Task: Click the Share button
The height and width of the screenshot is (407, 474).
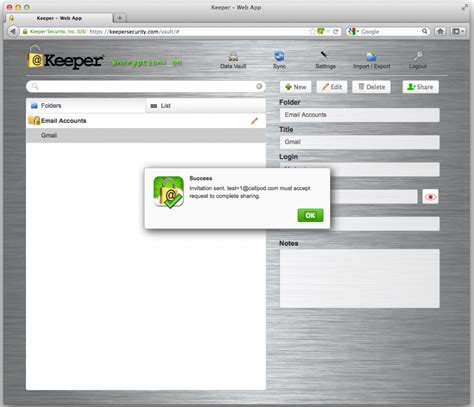Action: coord(420,87)
